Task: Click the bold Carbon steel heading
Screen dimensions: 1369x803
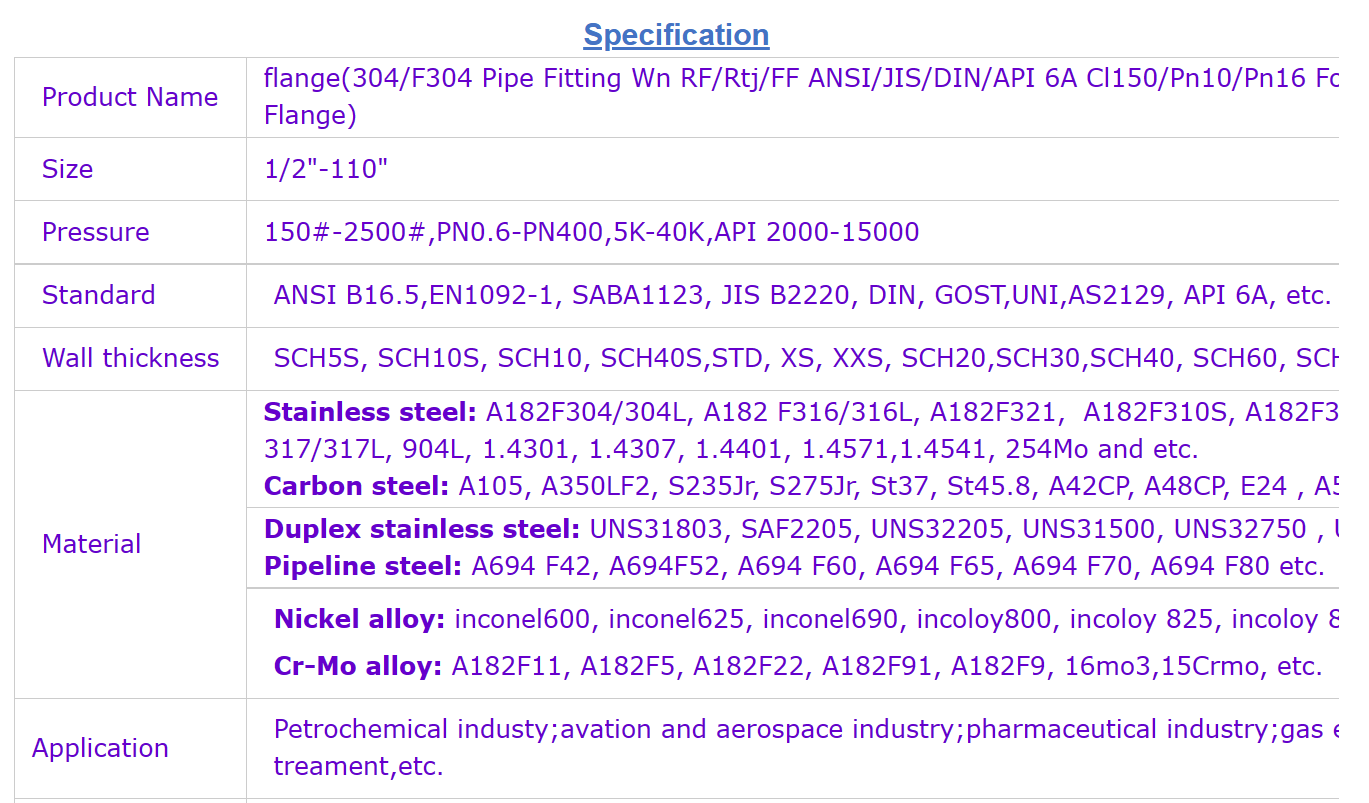Action: [x=356, y=486]
